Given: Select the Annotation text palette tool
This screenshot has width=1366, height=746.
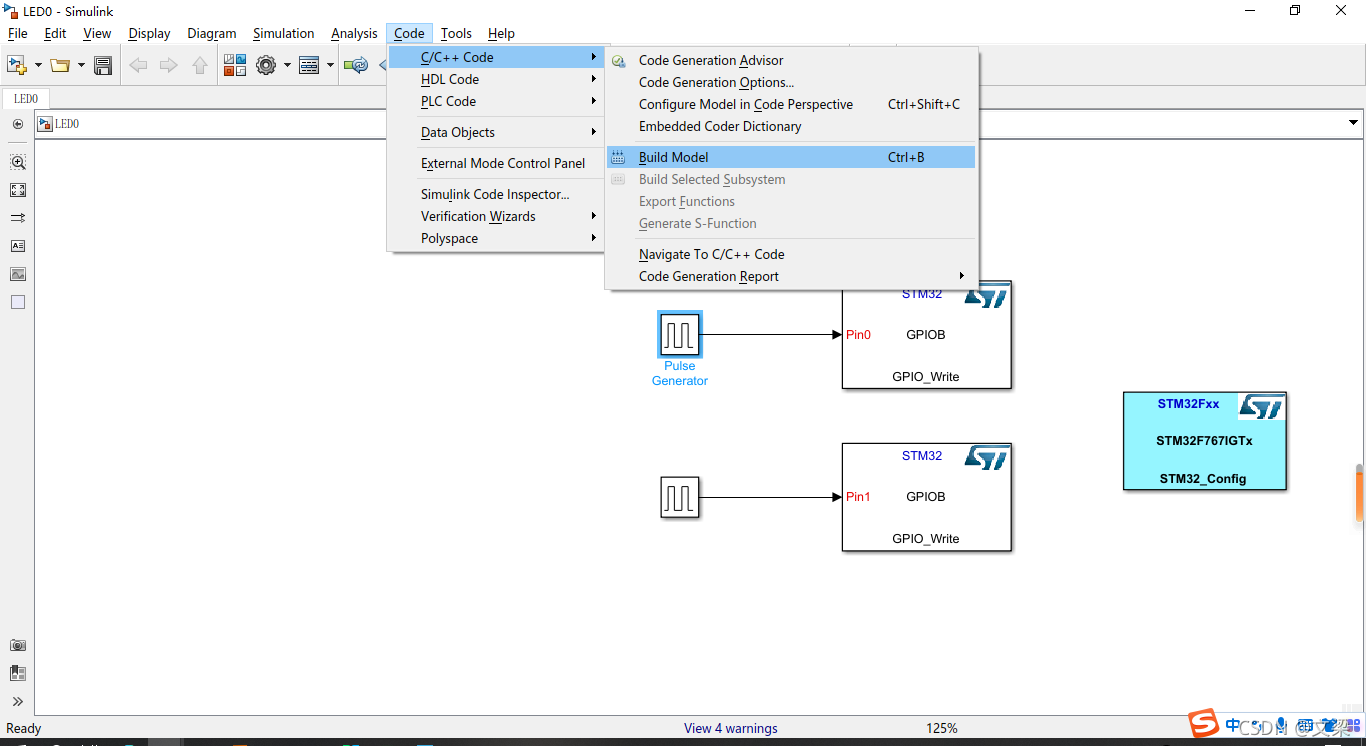Looking at the screenshot, I should (x=17, y=245).
